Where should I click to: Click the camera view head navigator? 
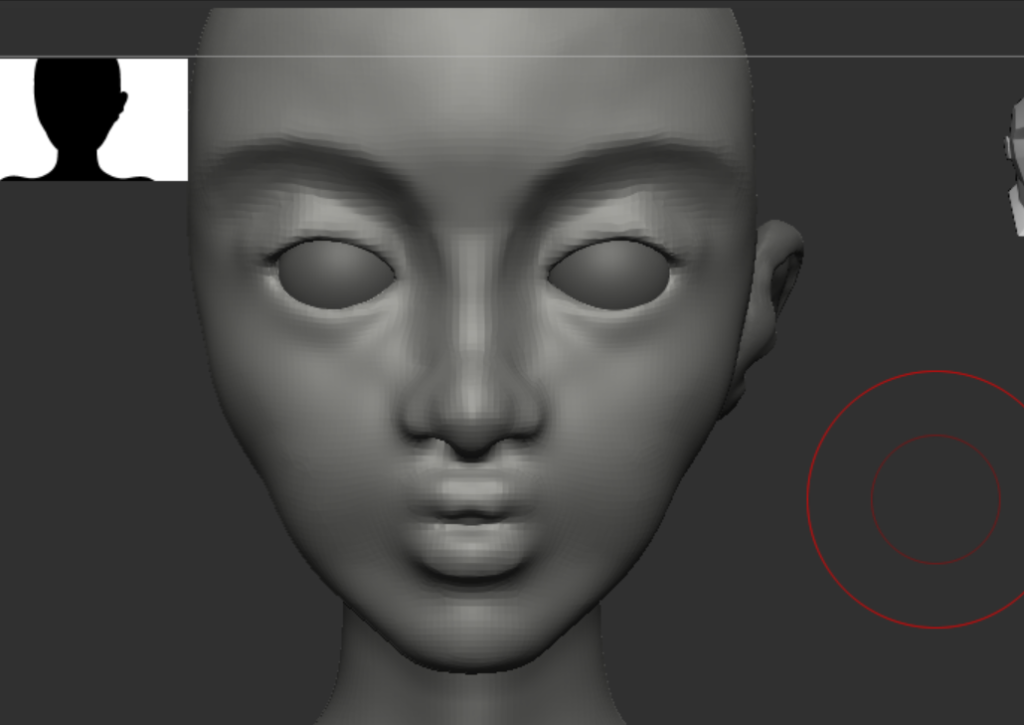coord(1016,165)
